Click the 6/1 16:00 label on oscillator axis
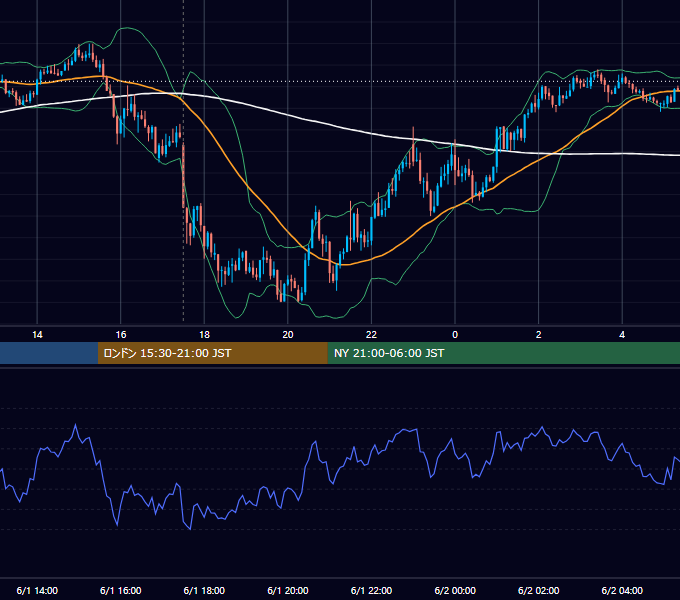 (121, 590)
